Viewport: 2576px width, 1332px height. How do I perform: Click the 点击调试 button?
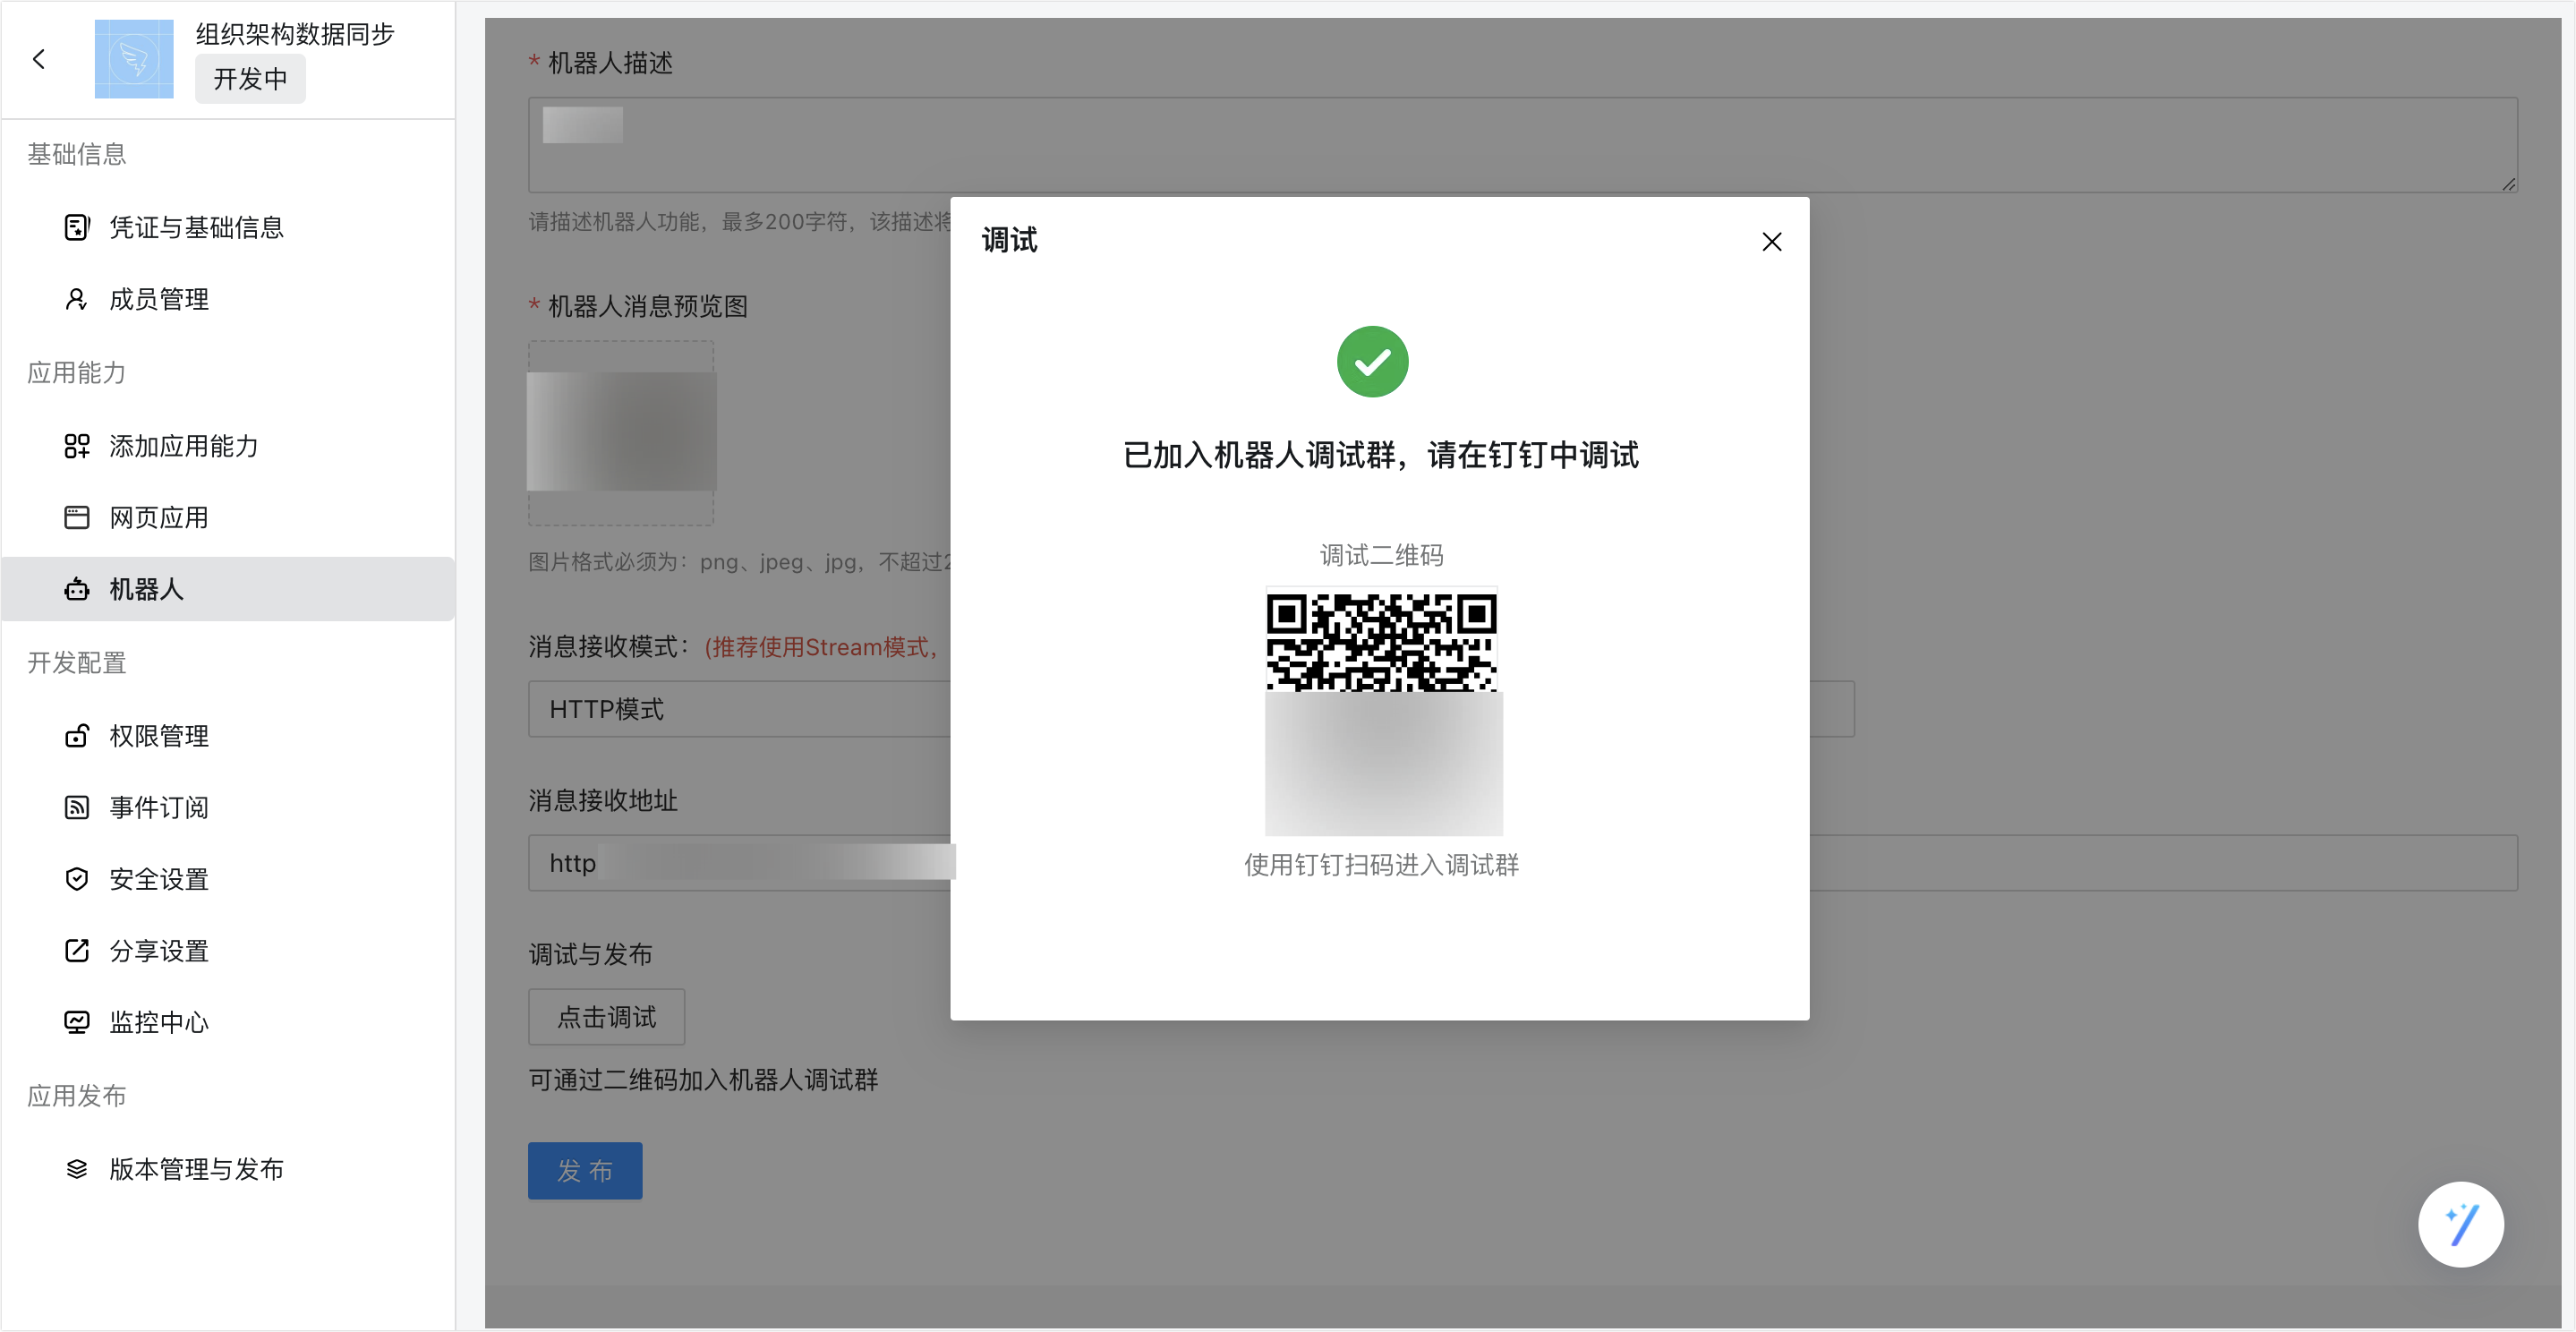[x=606, y=1017]
